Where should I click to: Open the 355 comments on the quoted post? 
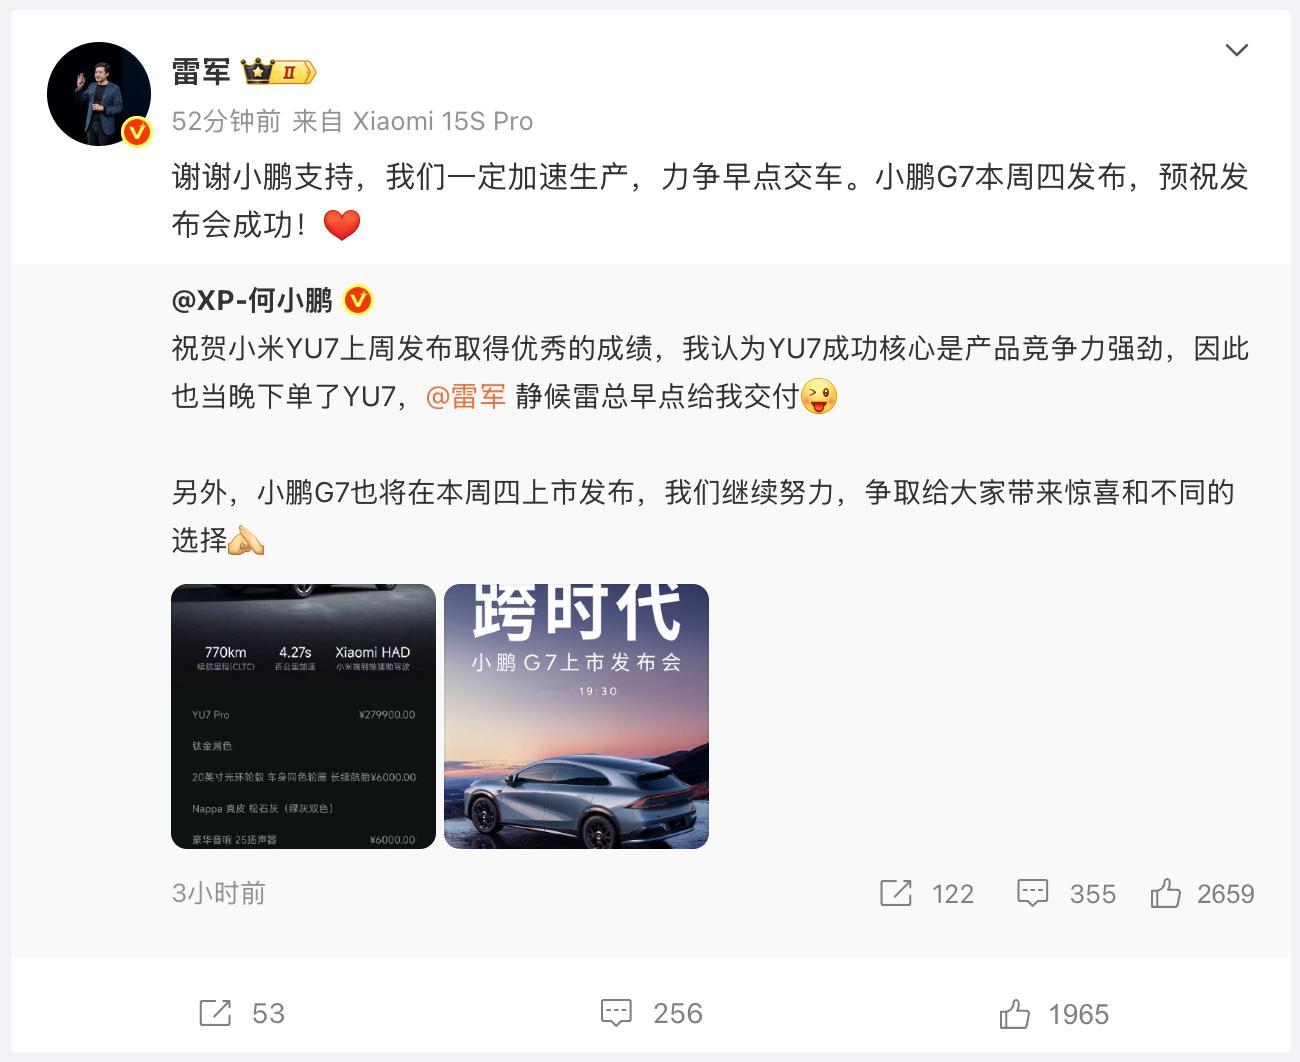tap(1066, 893)
